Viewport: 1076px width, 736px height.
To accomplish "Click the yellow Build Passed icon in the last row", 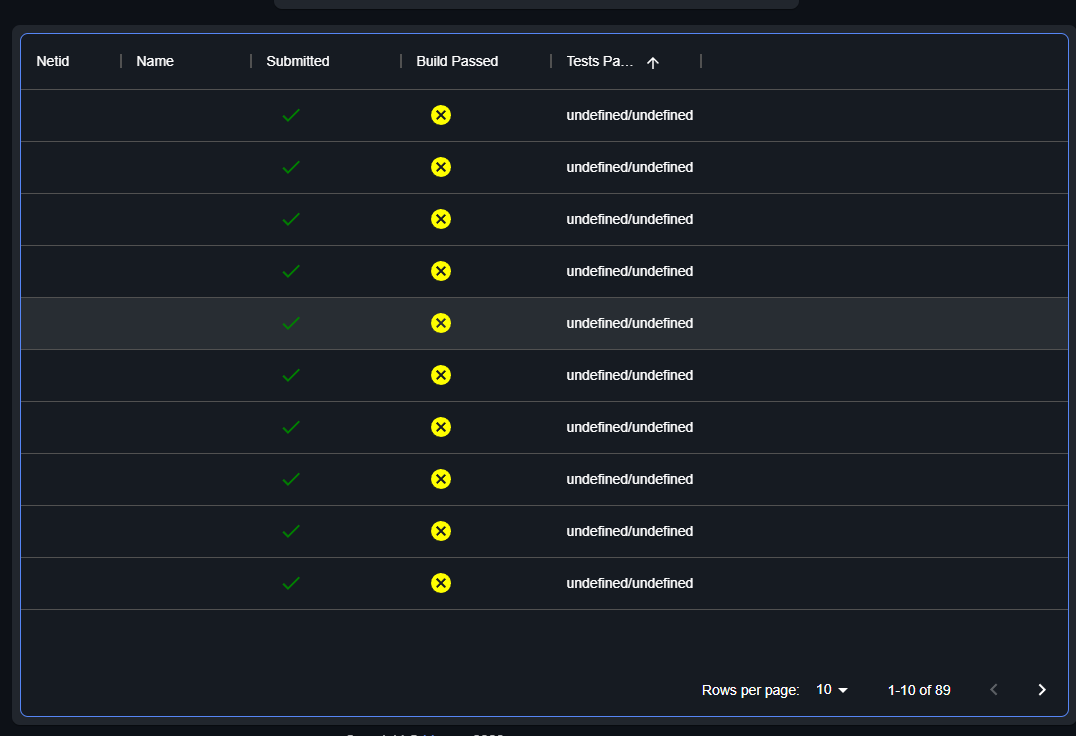I will point(441,583).
